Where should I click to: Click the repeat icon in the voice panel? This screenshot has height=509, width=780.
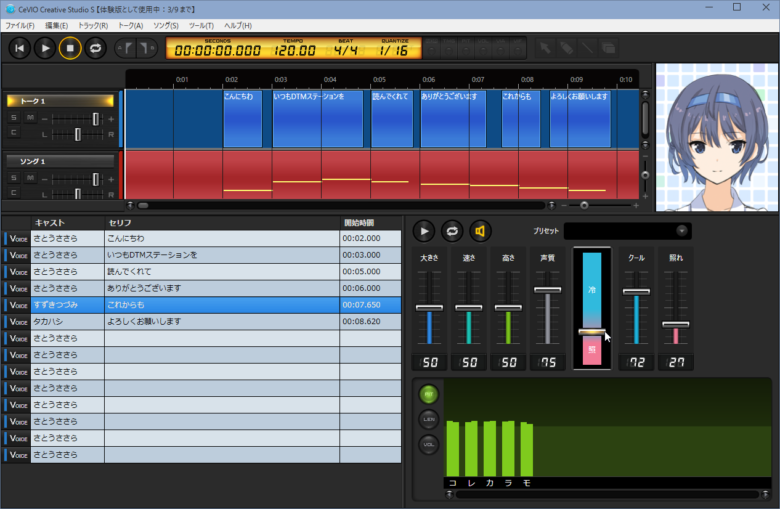452,231
